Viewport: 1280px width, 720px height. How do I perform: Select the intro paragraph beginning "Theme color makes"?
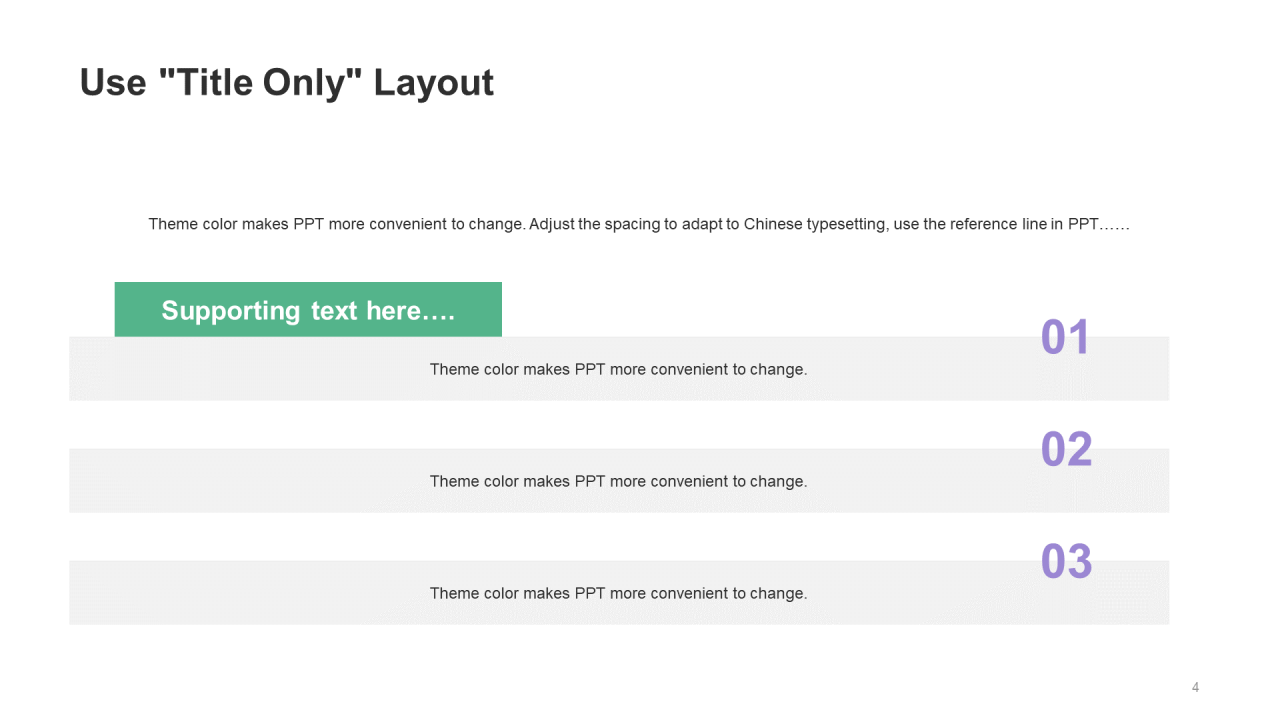pos(639,224)
